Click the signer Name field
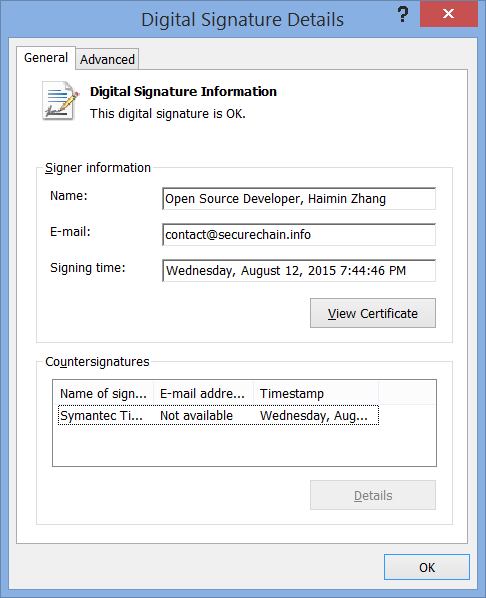The height and width of the screenshot is (598, 486). (x=299, y=199)
